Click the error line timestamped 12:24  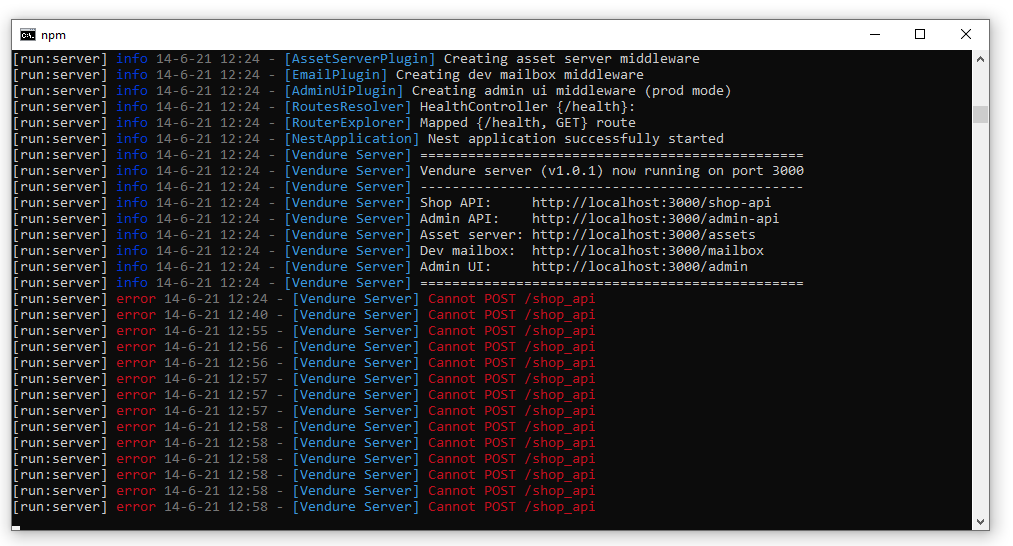click(x=304, y=299)
